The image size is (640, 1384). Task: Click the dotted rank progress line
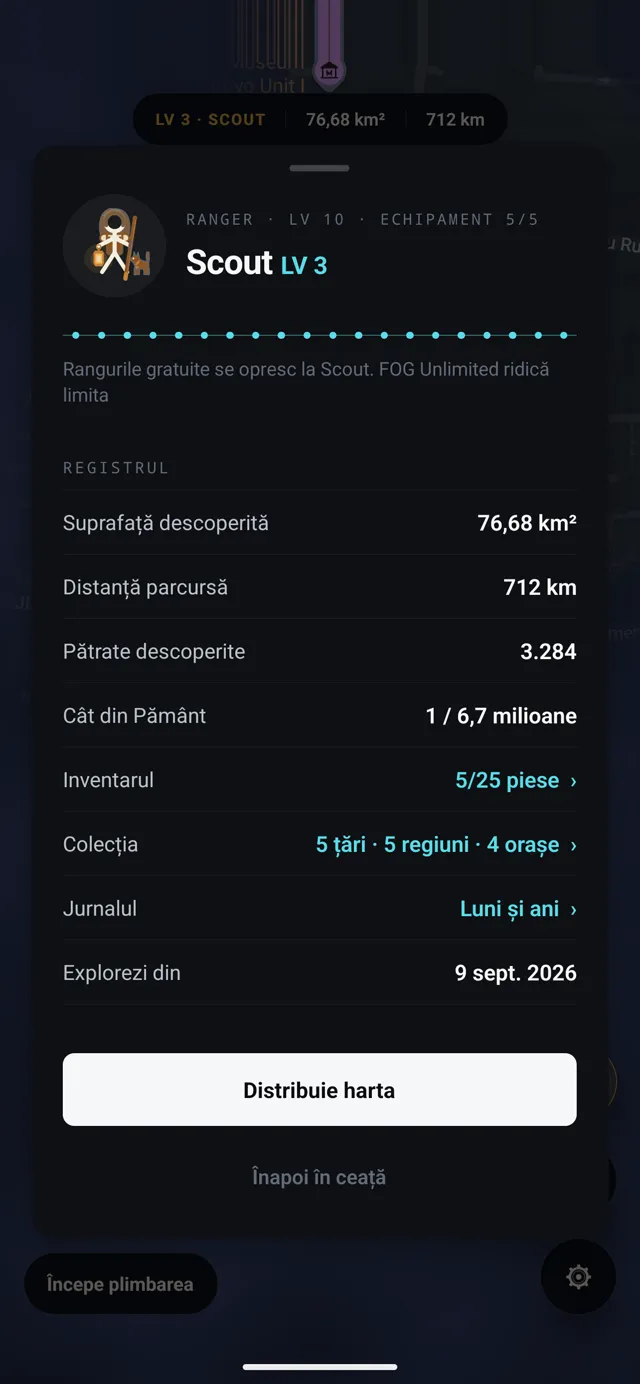pos(320,335)
